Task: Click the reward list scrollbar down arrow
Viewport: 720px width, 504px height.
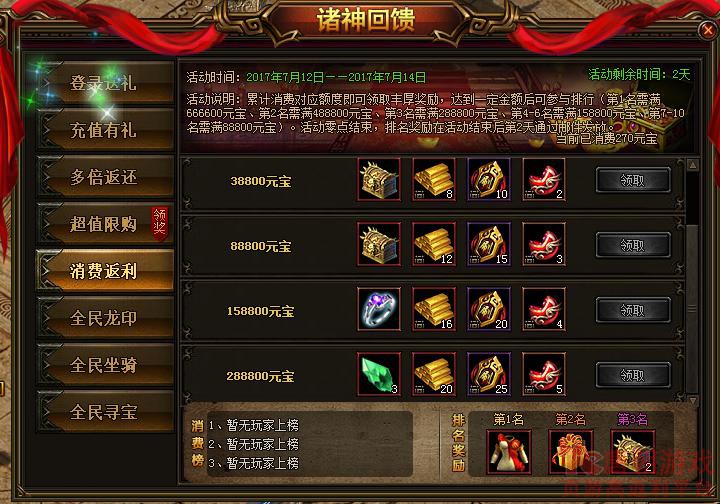Action: point(692,400)
